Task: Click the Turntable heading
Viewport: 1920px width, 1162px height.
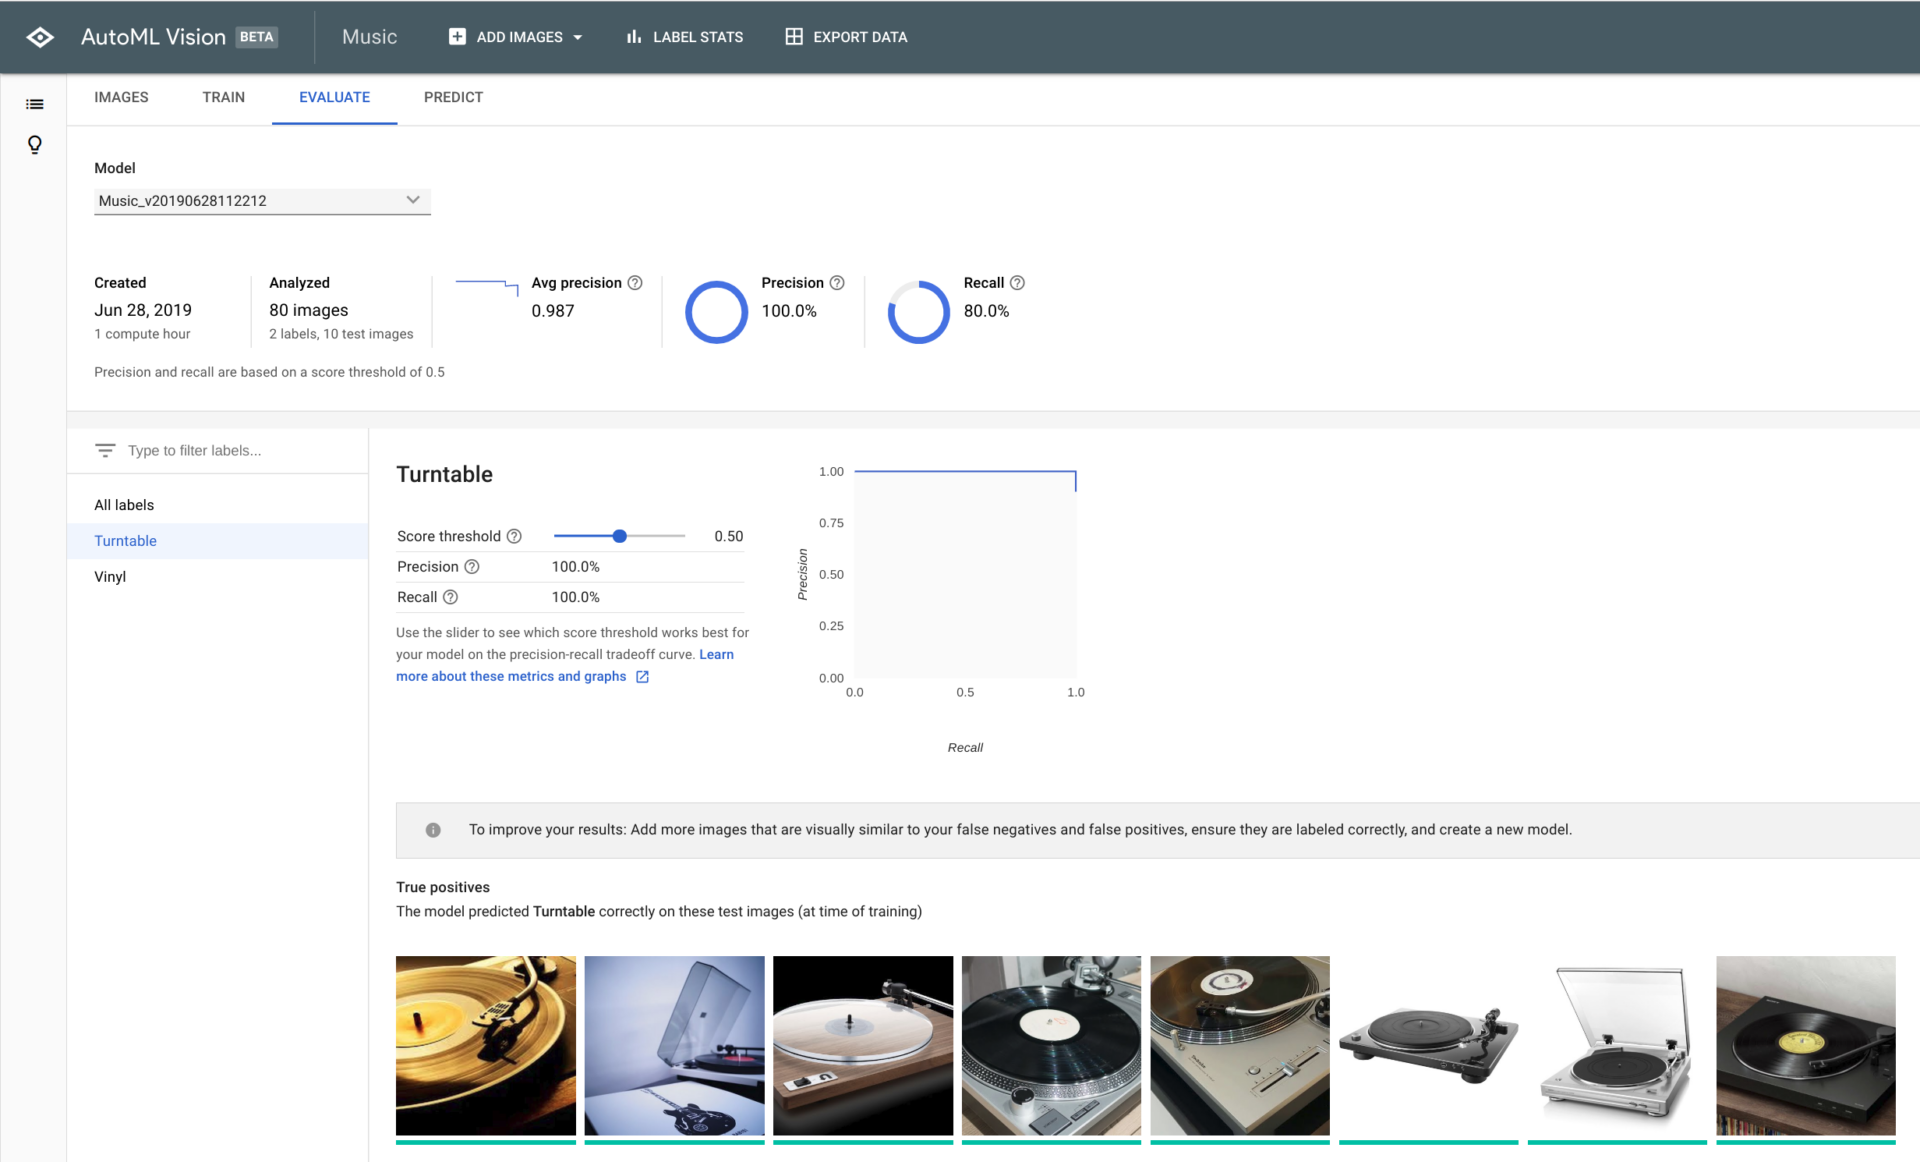Action: (x=444, y=474)
